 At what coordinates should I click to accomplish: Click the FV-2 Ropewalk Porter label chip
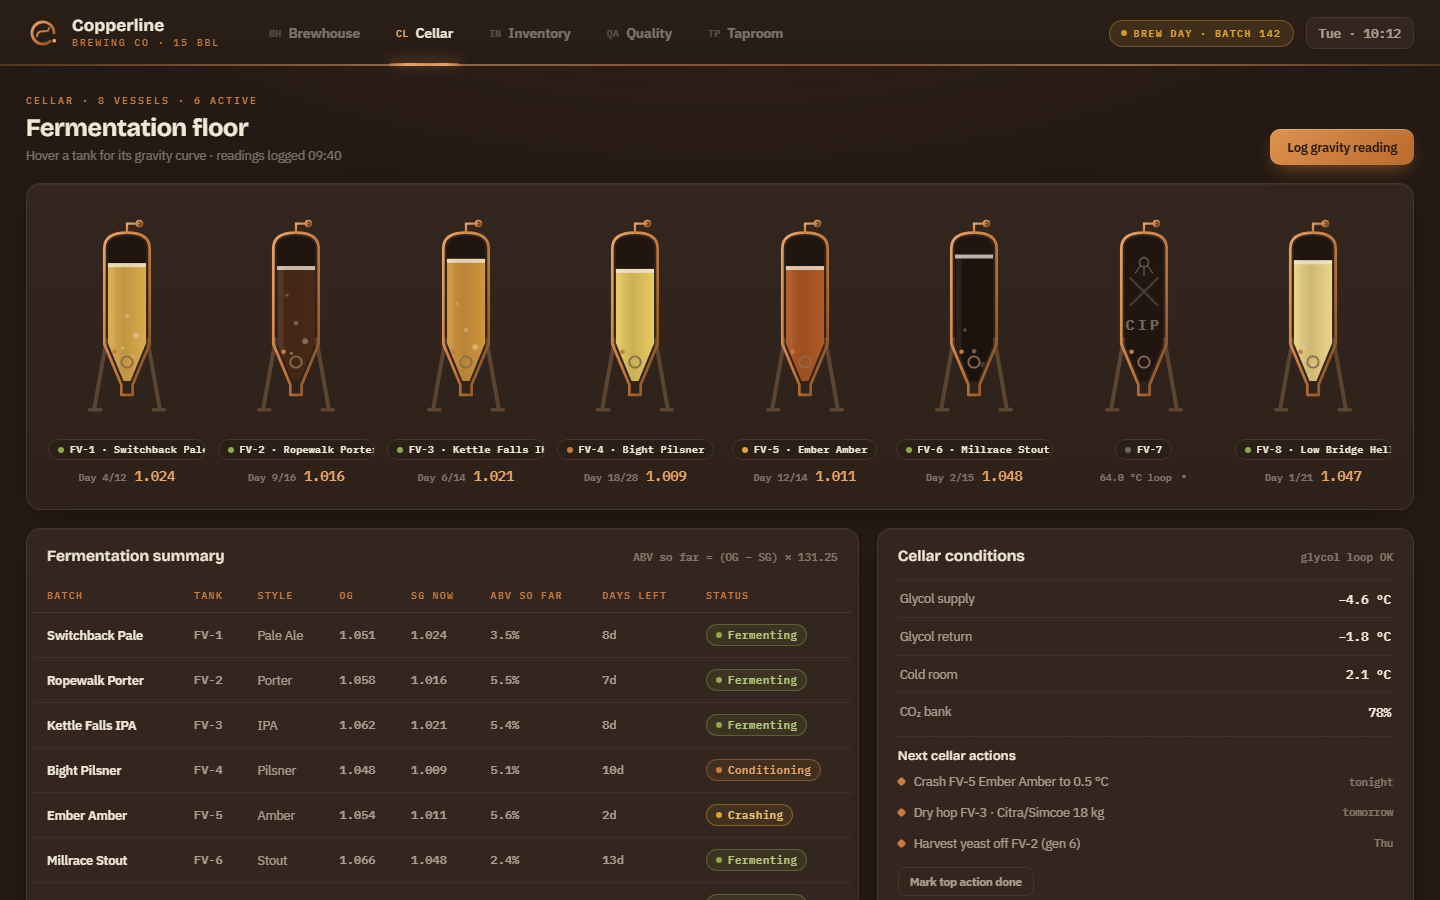click(296, 450)
